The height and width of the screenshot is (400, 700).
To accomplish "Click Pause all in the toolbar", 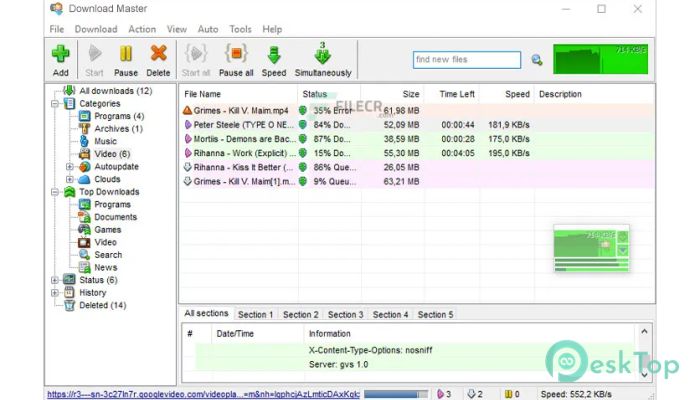I will tap(236, 60).
